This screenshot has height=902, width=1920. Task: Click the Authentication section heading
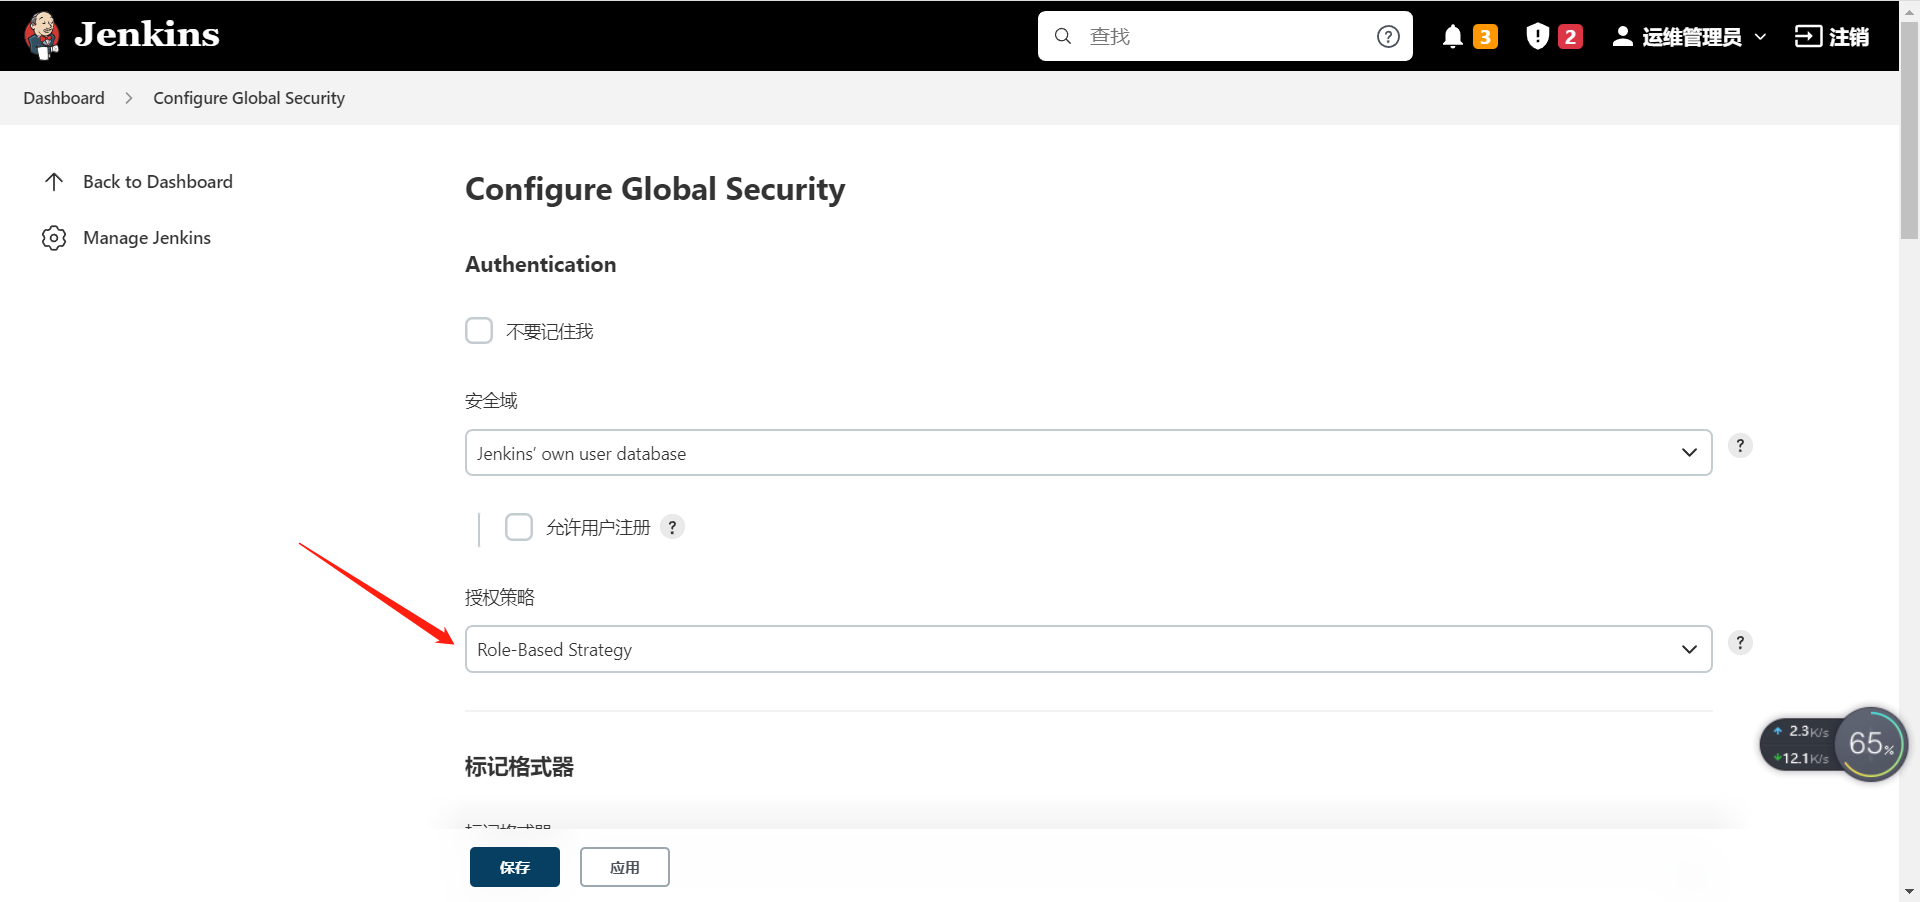pyautogui.click(x=541, y=264)
